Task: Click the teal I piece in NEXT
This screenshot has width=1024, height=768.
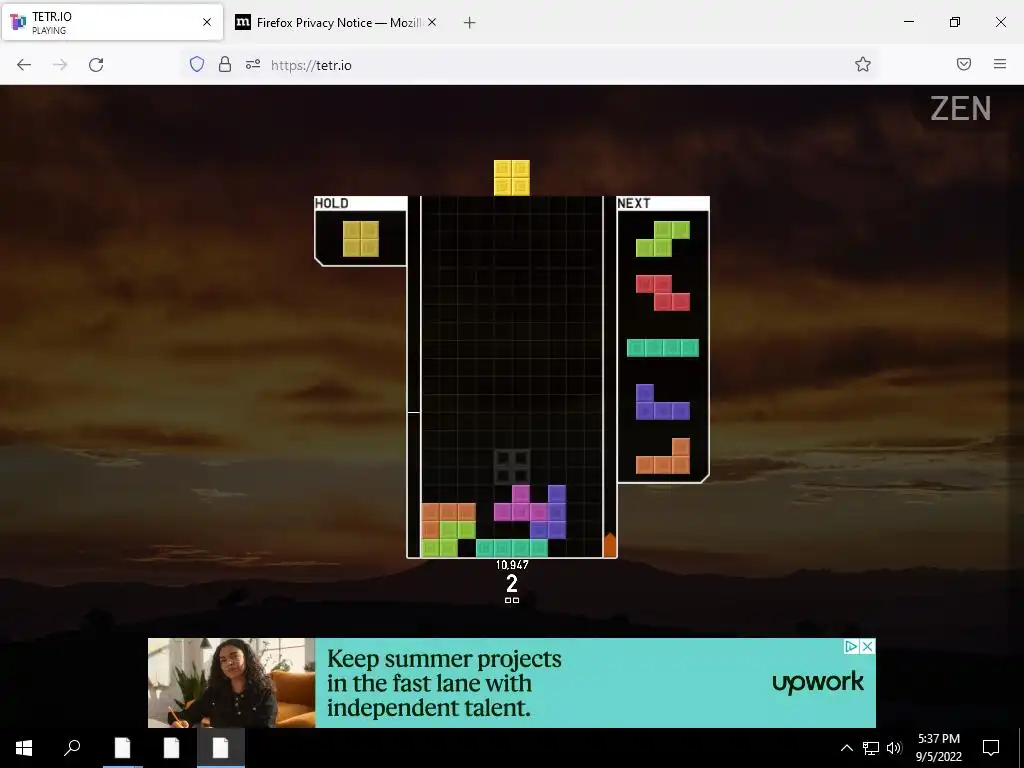Action: point(663,347)
